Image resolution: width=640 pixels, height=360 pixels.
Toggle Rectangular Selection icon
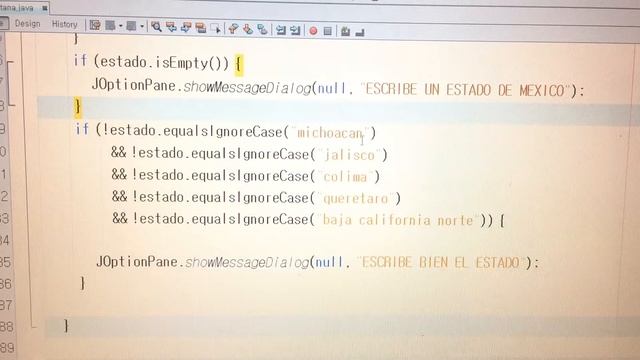(x=216, y=29)
